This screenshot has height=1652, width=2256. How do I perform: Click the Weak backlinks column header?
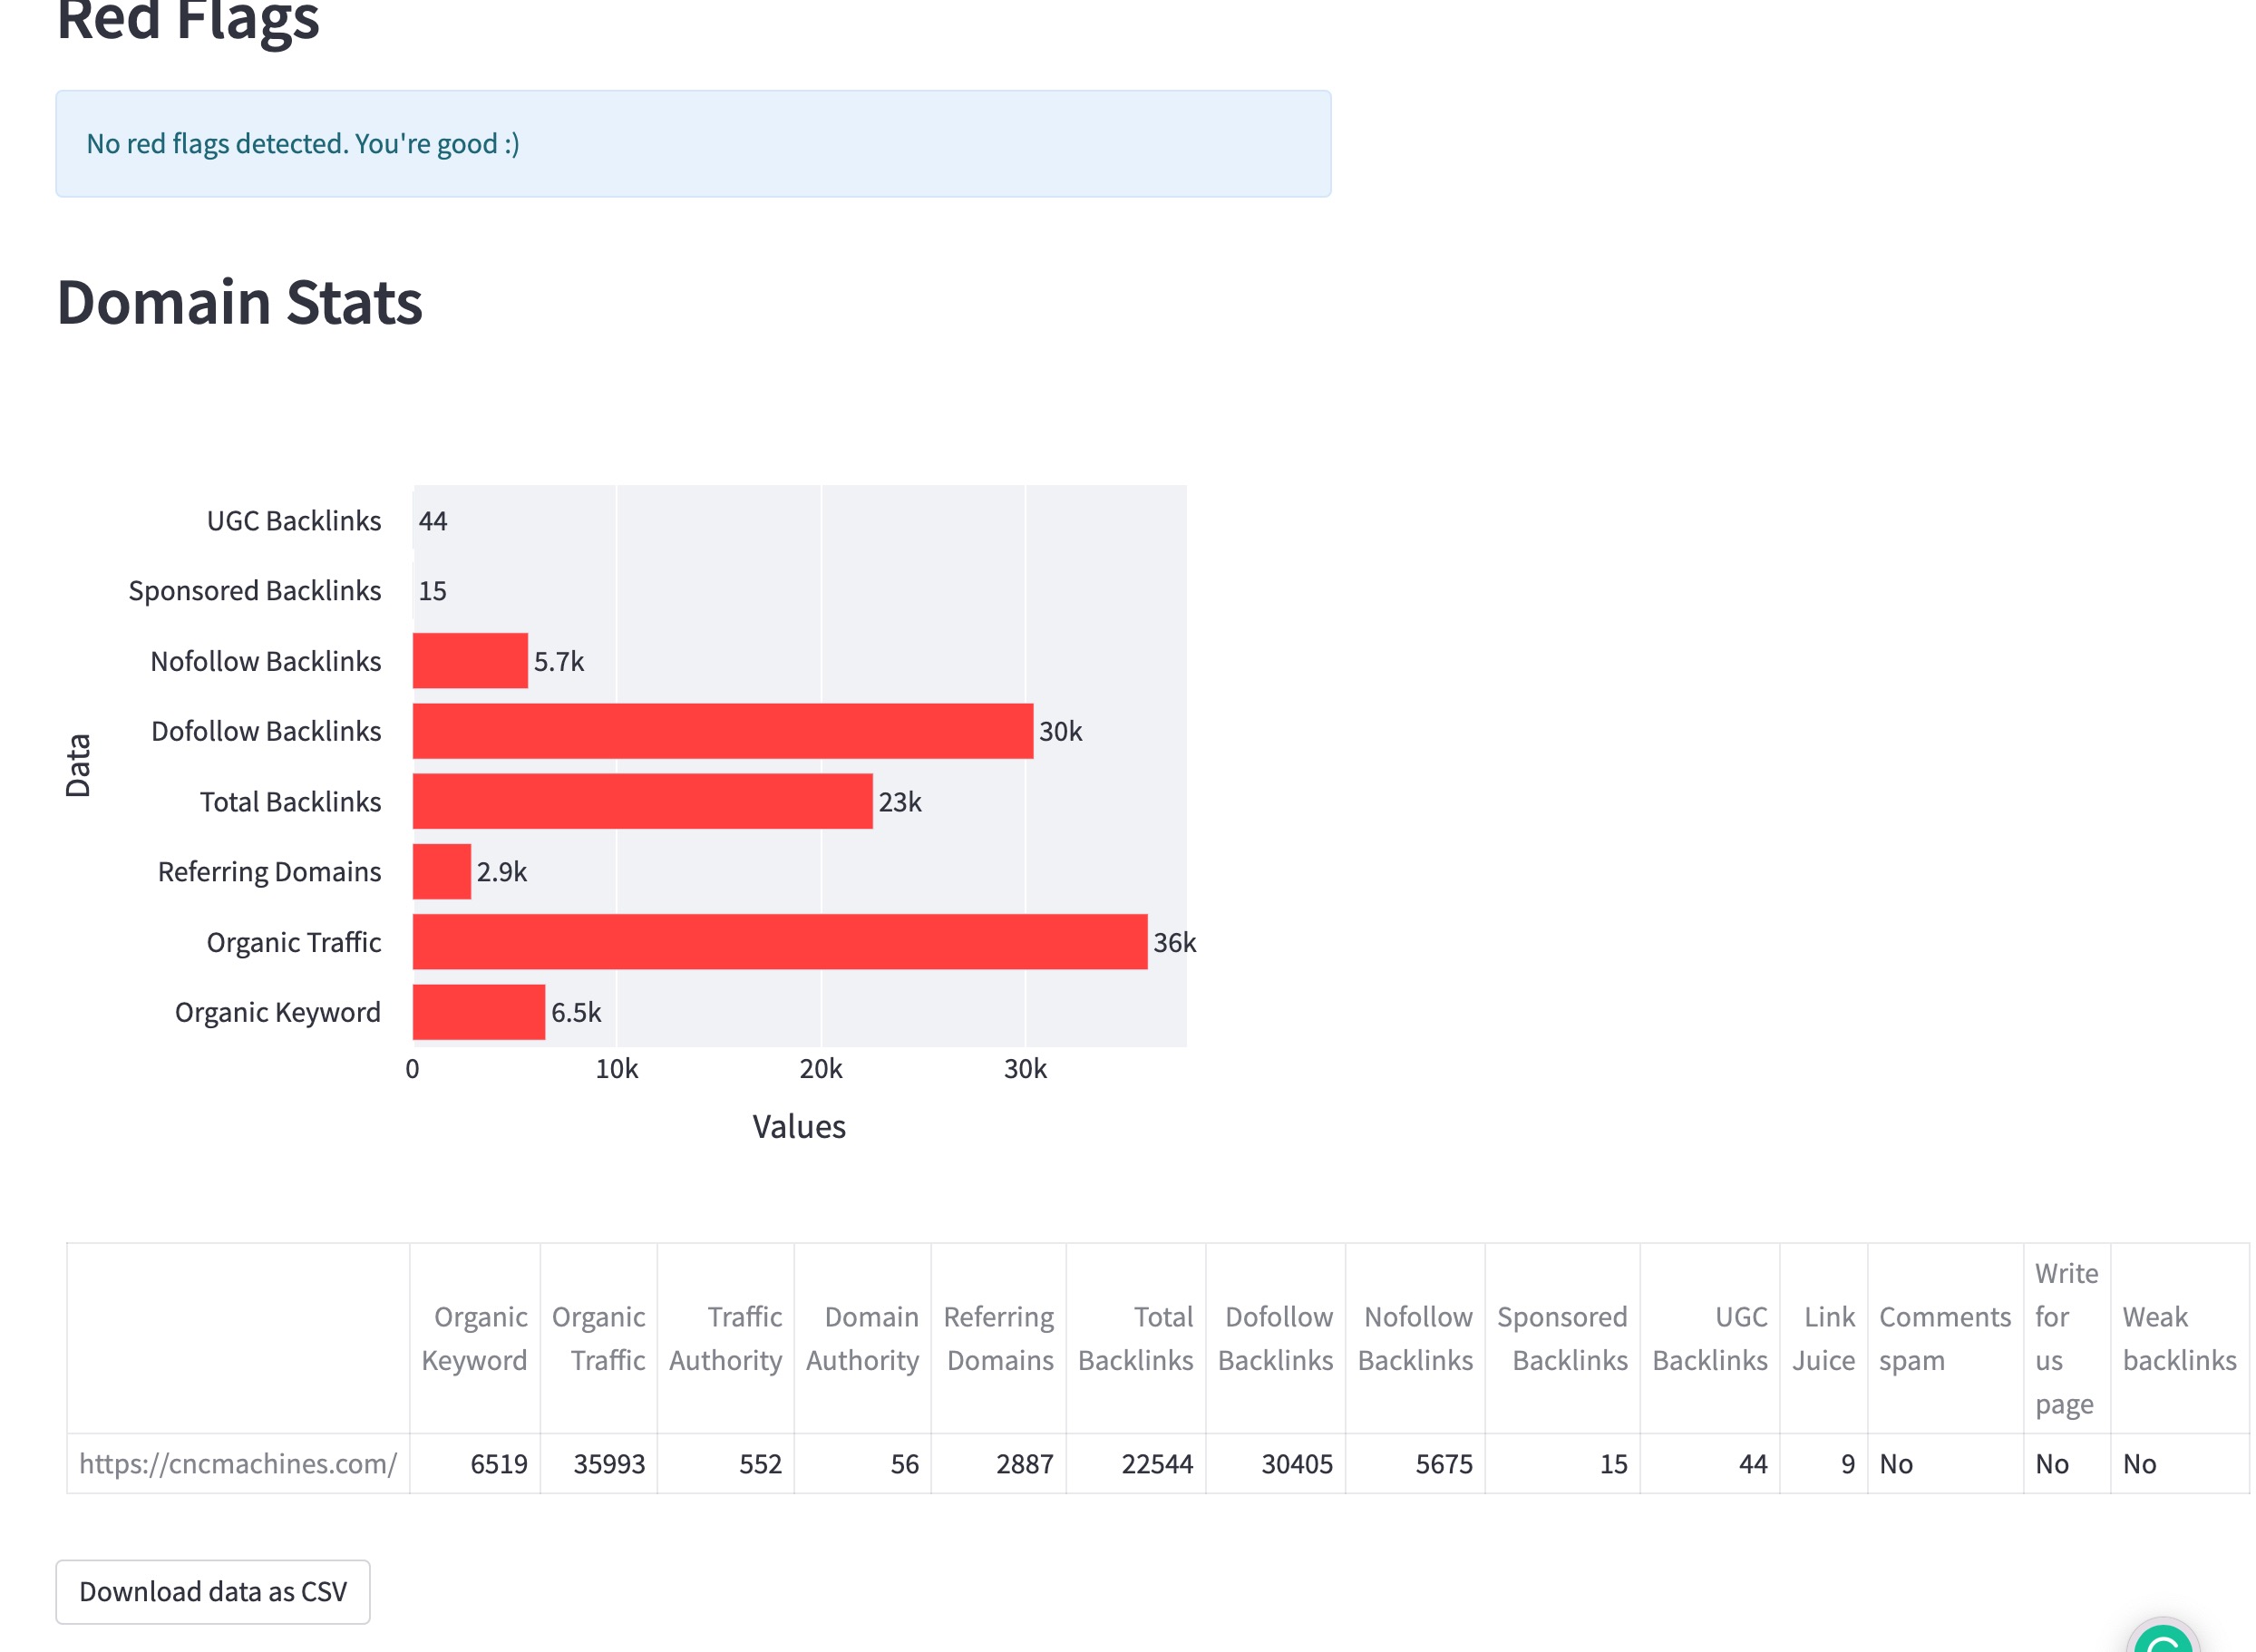point(2180,1338)
